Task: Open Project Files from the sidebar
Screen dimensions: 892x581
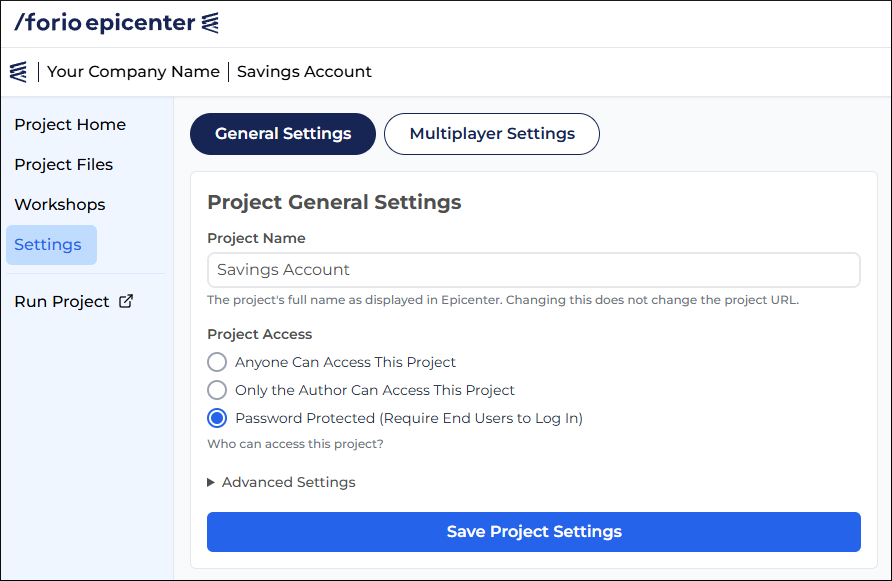Action: (64, 165)
